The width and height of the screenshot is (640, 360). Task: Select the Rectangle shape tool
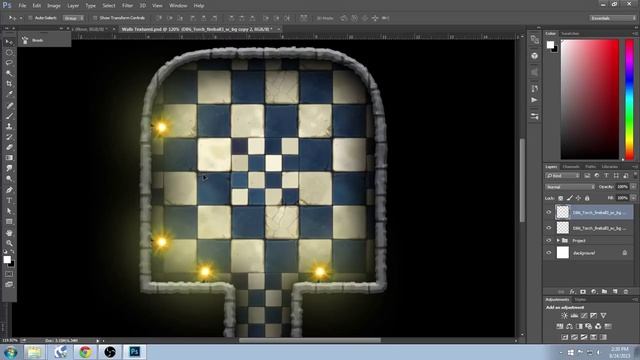pyautogui.click(x=9, y=222)
